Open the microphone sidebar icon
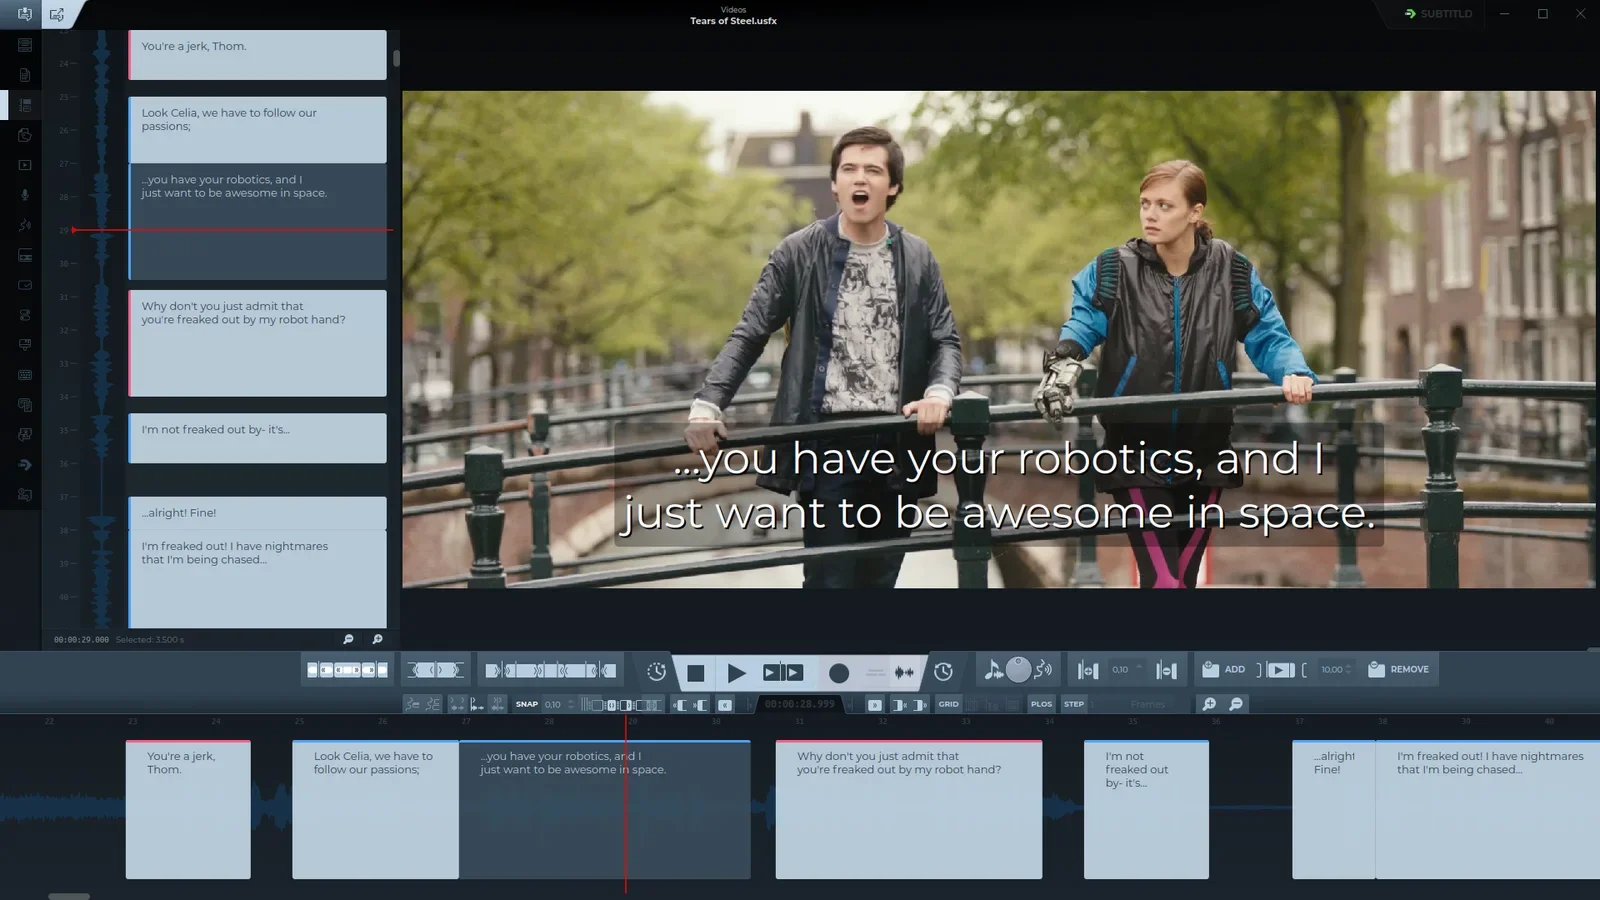Image resolution: width=1600 pixels, height=900 pixels. coord(25,195)
